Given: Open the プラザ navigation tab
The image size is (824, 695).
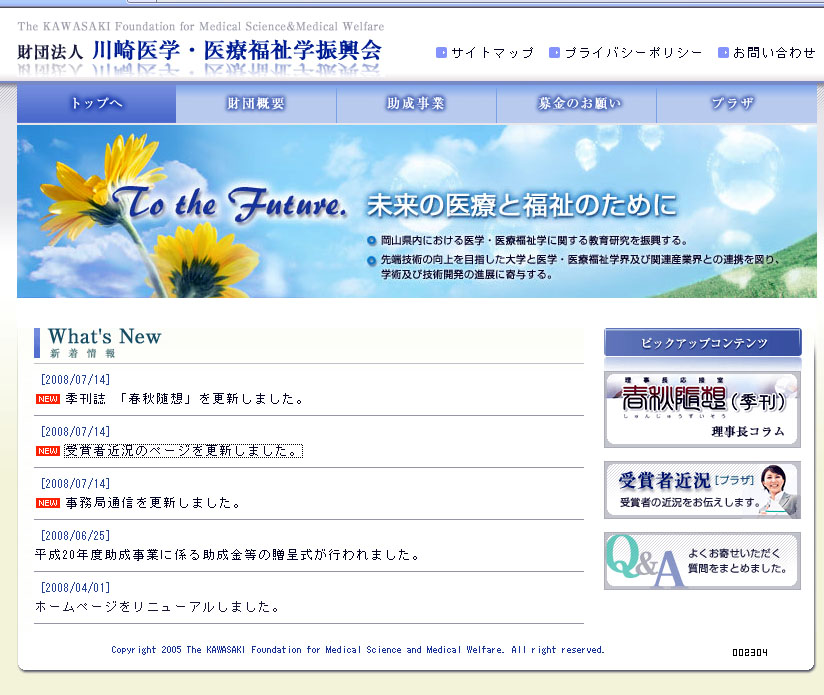Looking at the screenshot, I should (737, 103).
